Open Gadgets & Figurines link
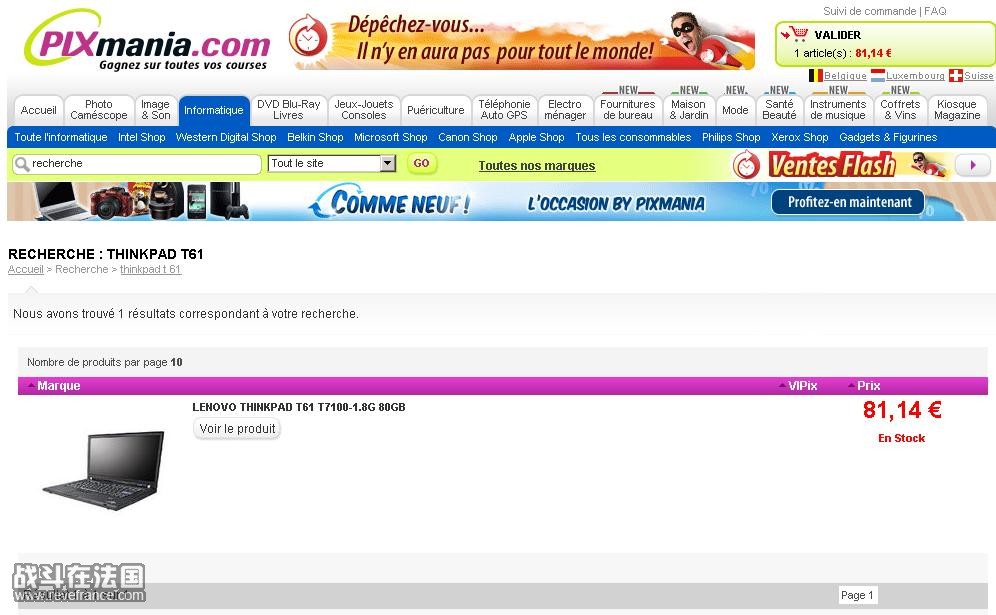996x615 pixels. [888, 137]
